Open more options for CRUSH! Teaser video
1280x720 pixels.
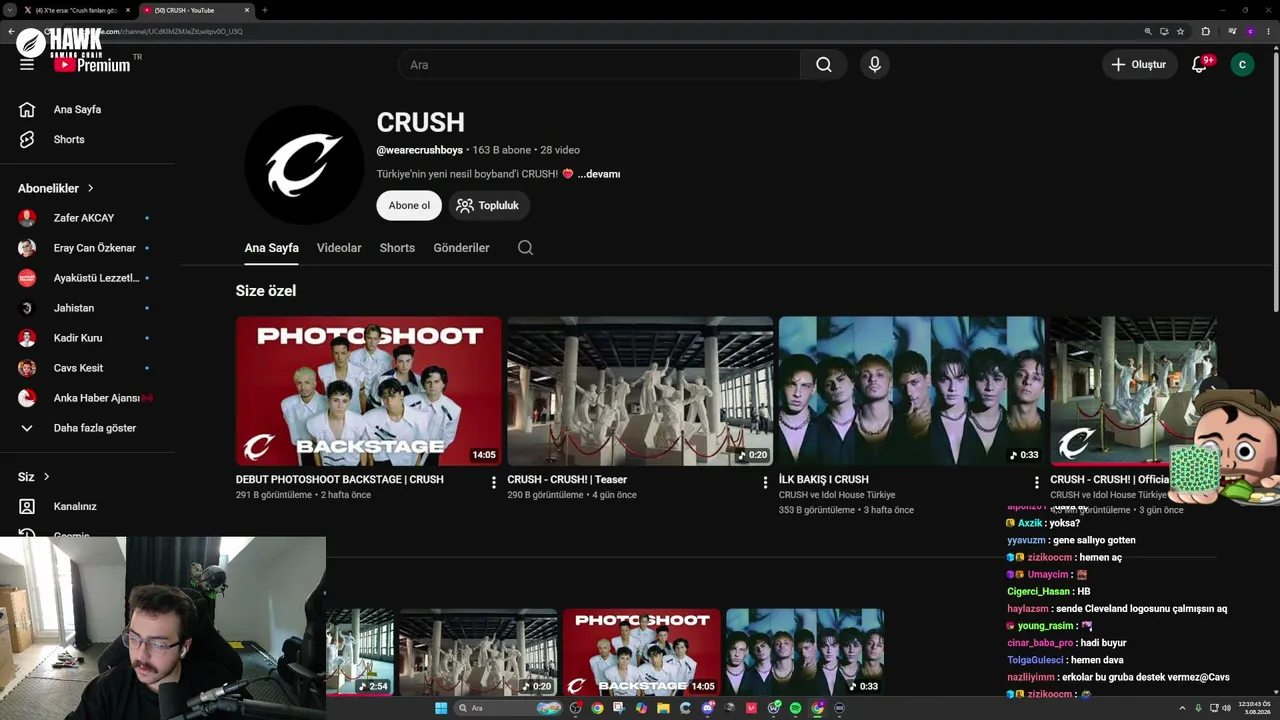click(765, 482)
